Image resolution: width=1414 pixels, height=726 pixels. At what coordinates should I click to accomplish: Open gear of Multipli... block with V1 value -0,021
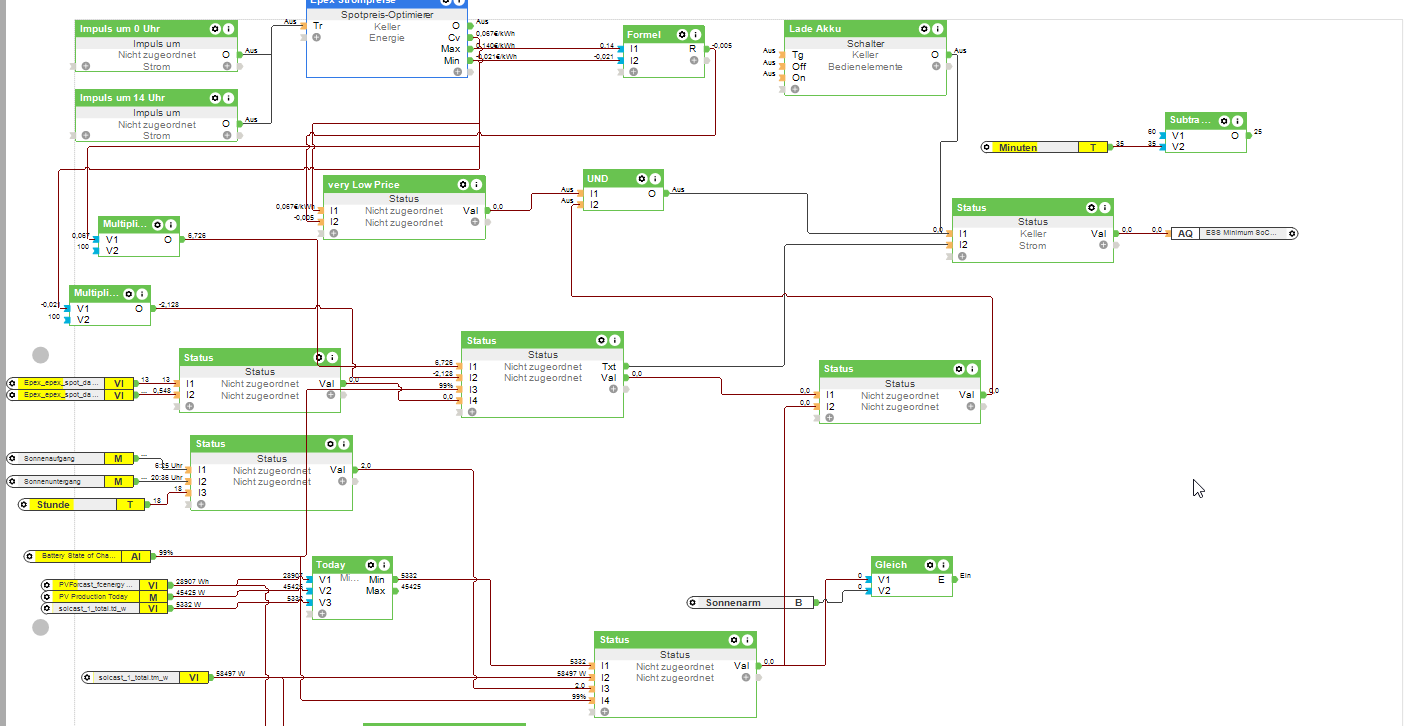(x=128, y=294)
